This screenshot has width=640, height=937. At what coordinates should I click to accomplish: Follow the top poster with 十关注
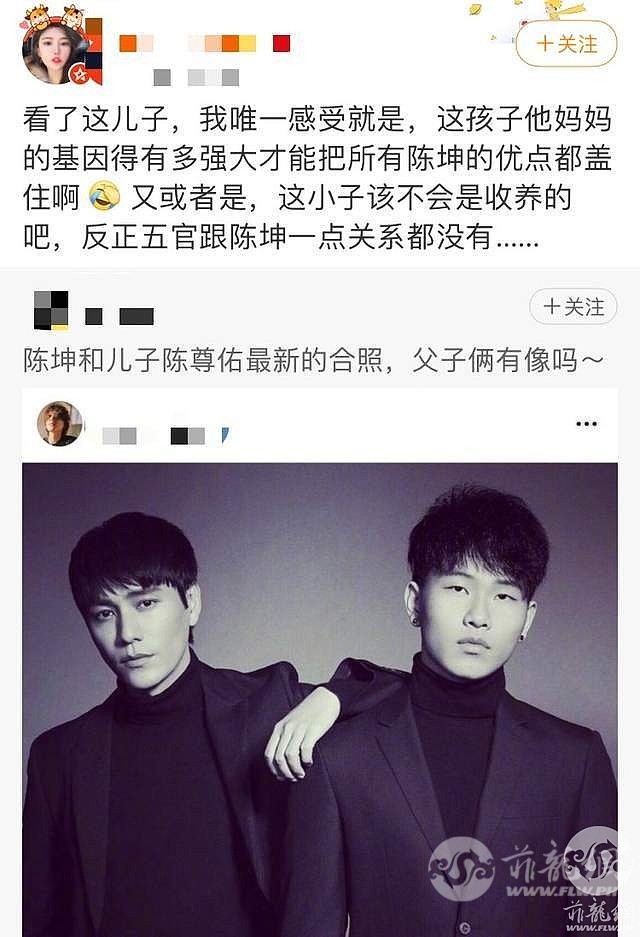[566, 44]
